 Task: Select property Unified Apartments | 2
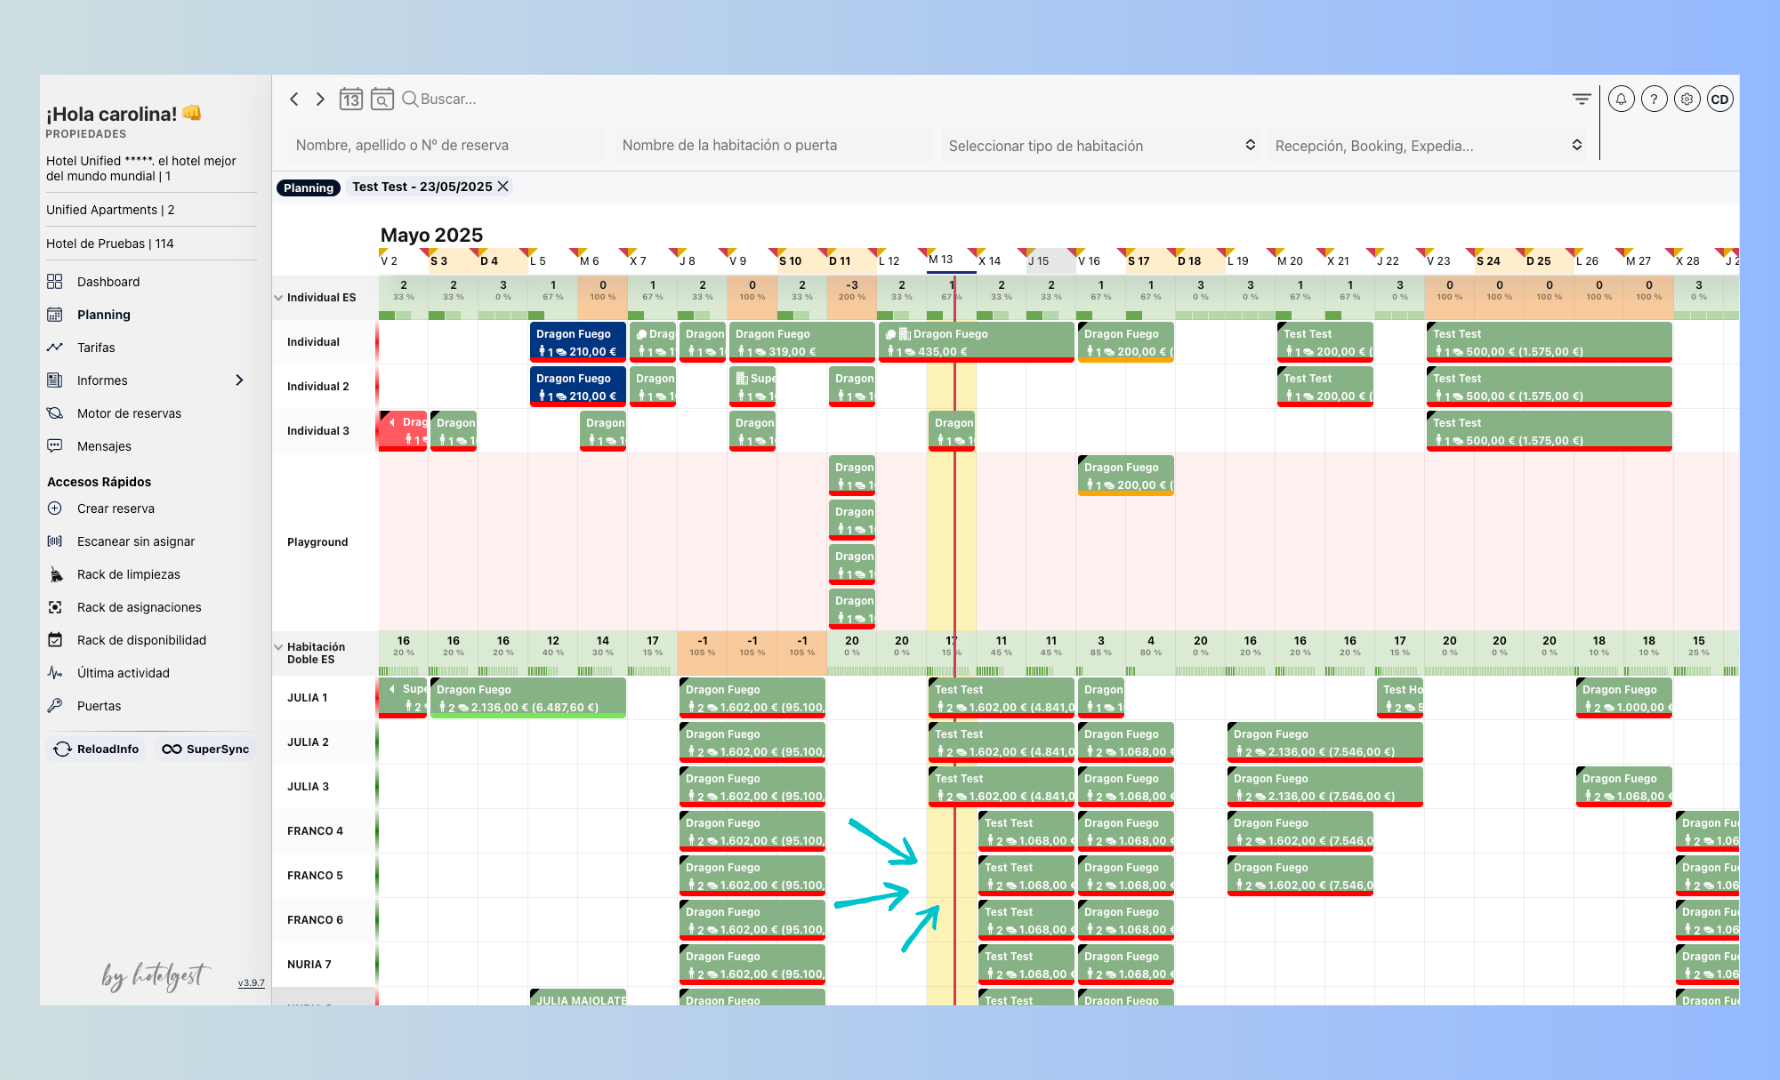(110, 210)
